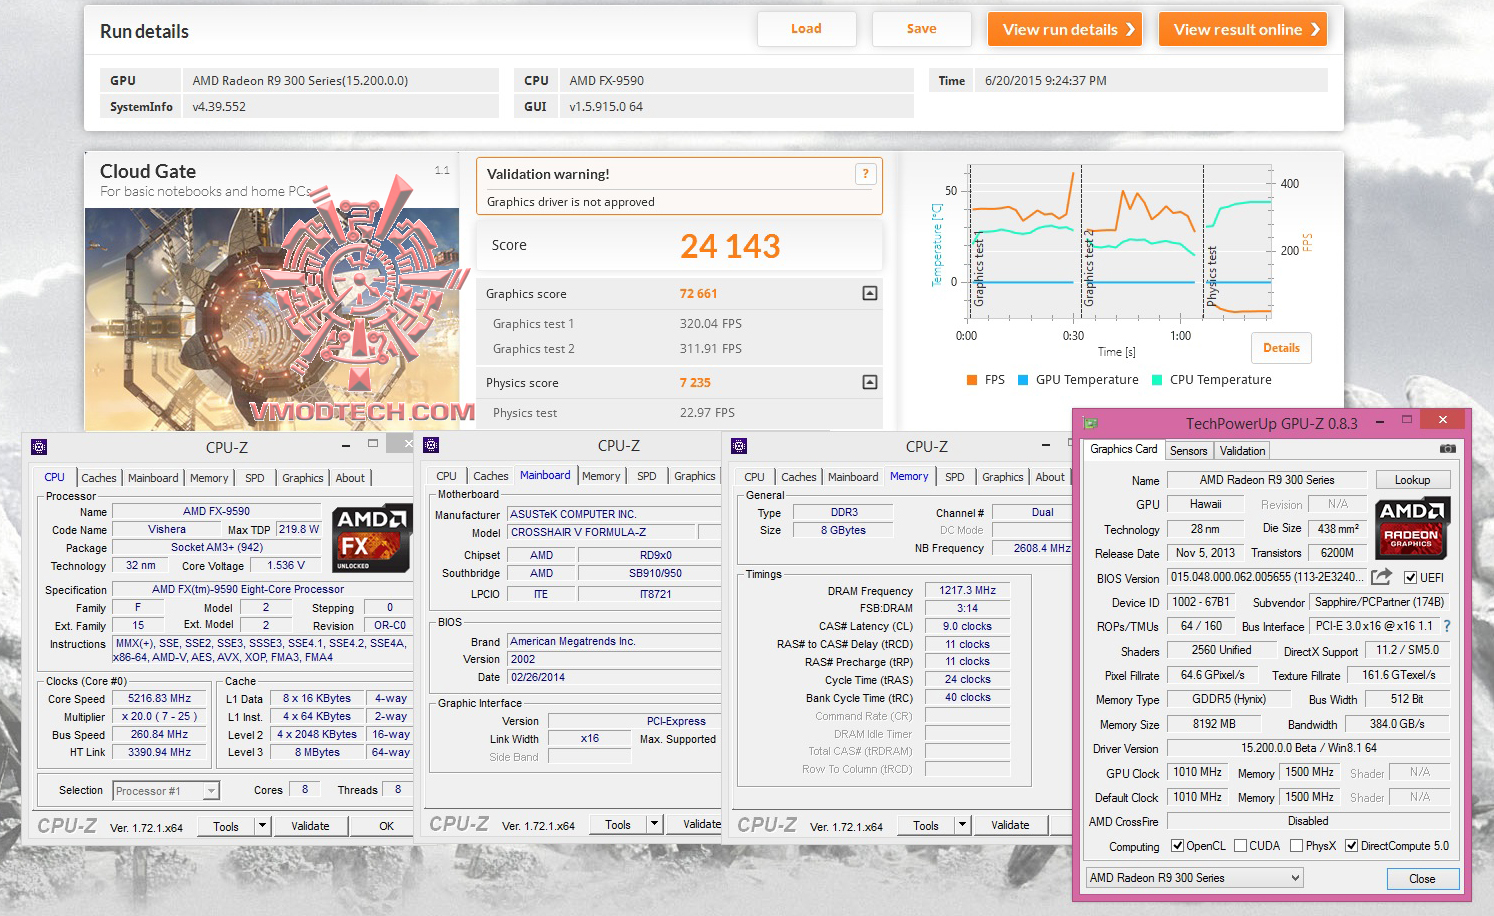This screenshot has width=1494, height=916.
Task: Click the Details button under the chart
Action: (x=1281, y=348)
